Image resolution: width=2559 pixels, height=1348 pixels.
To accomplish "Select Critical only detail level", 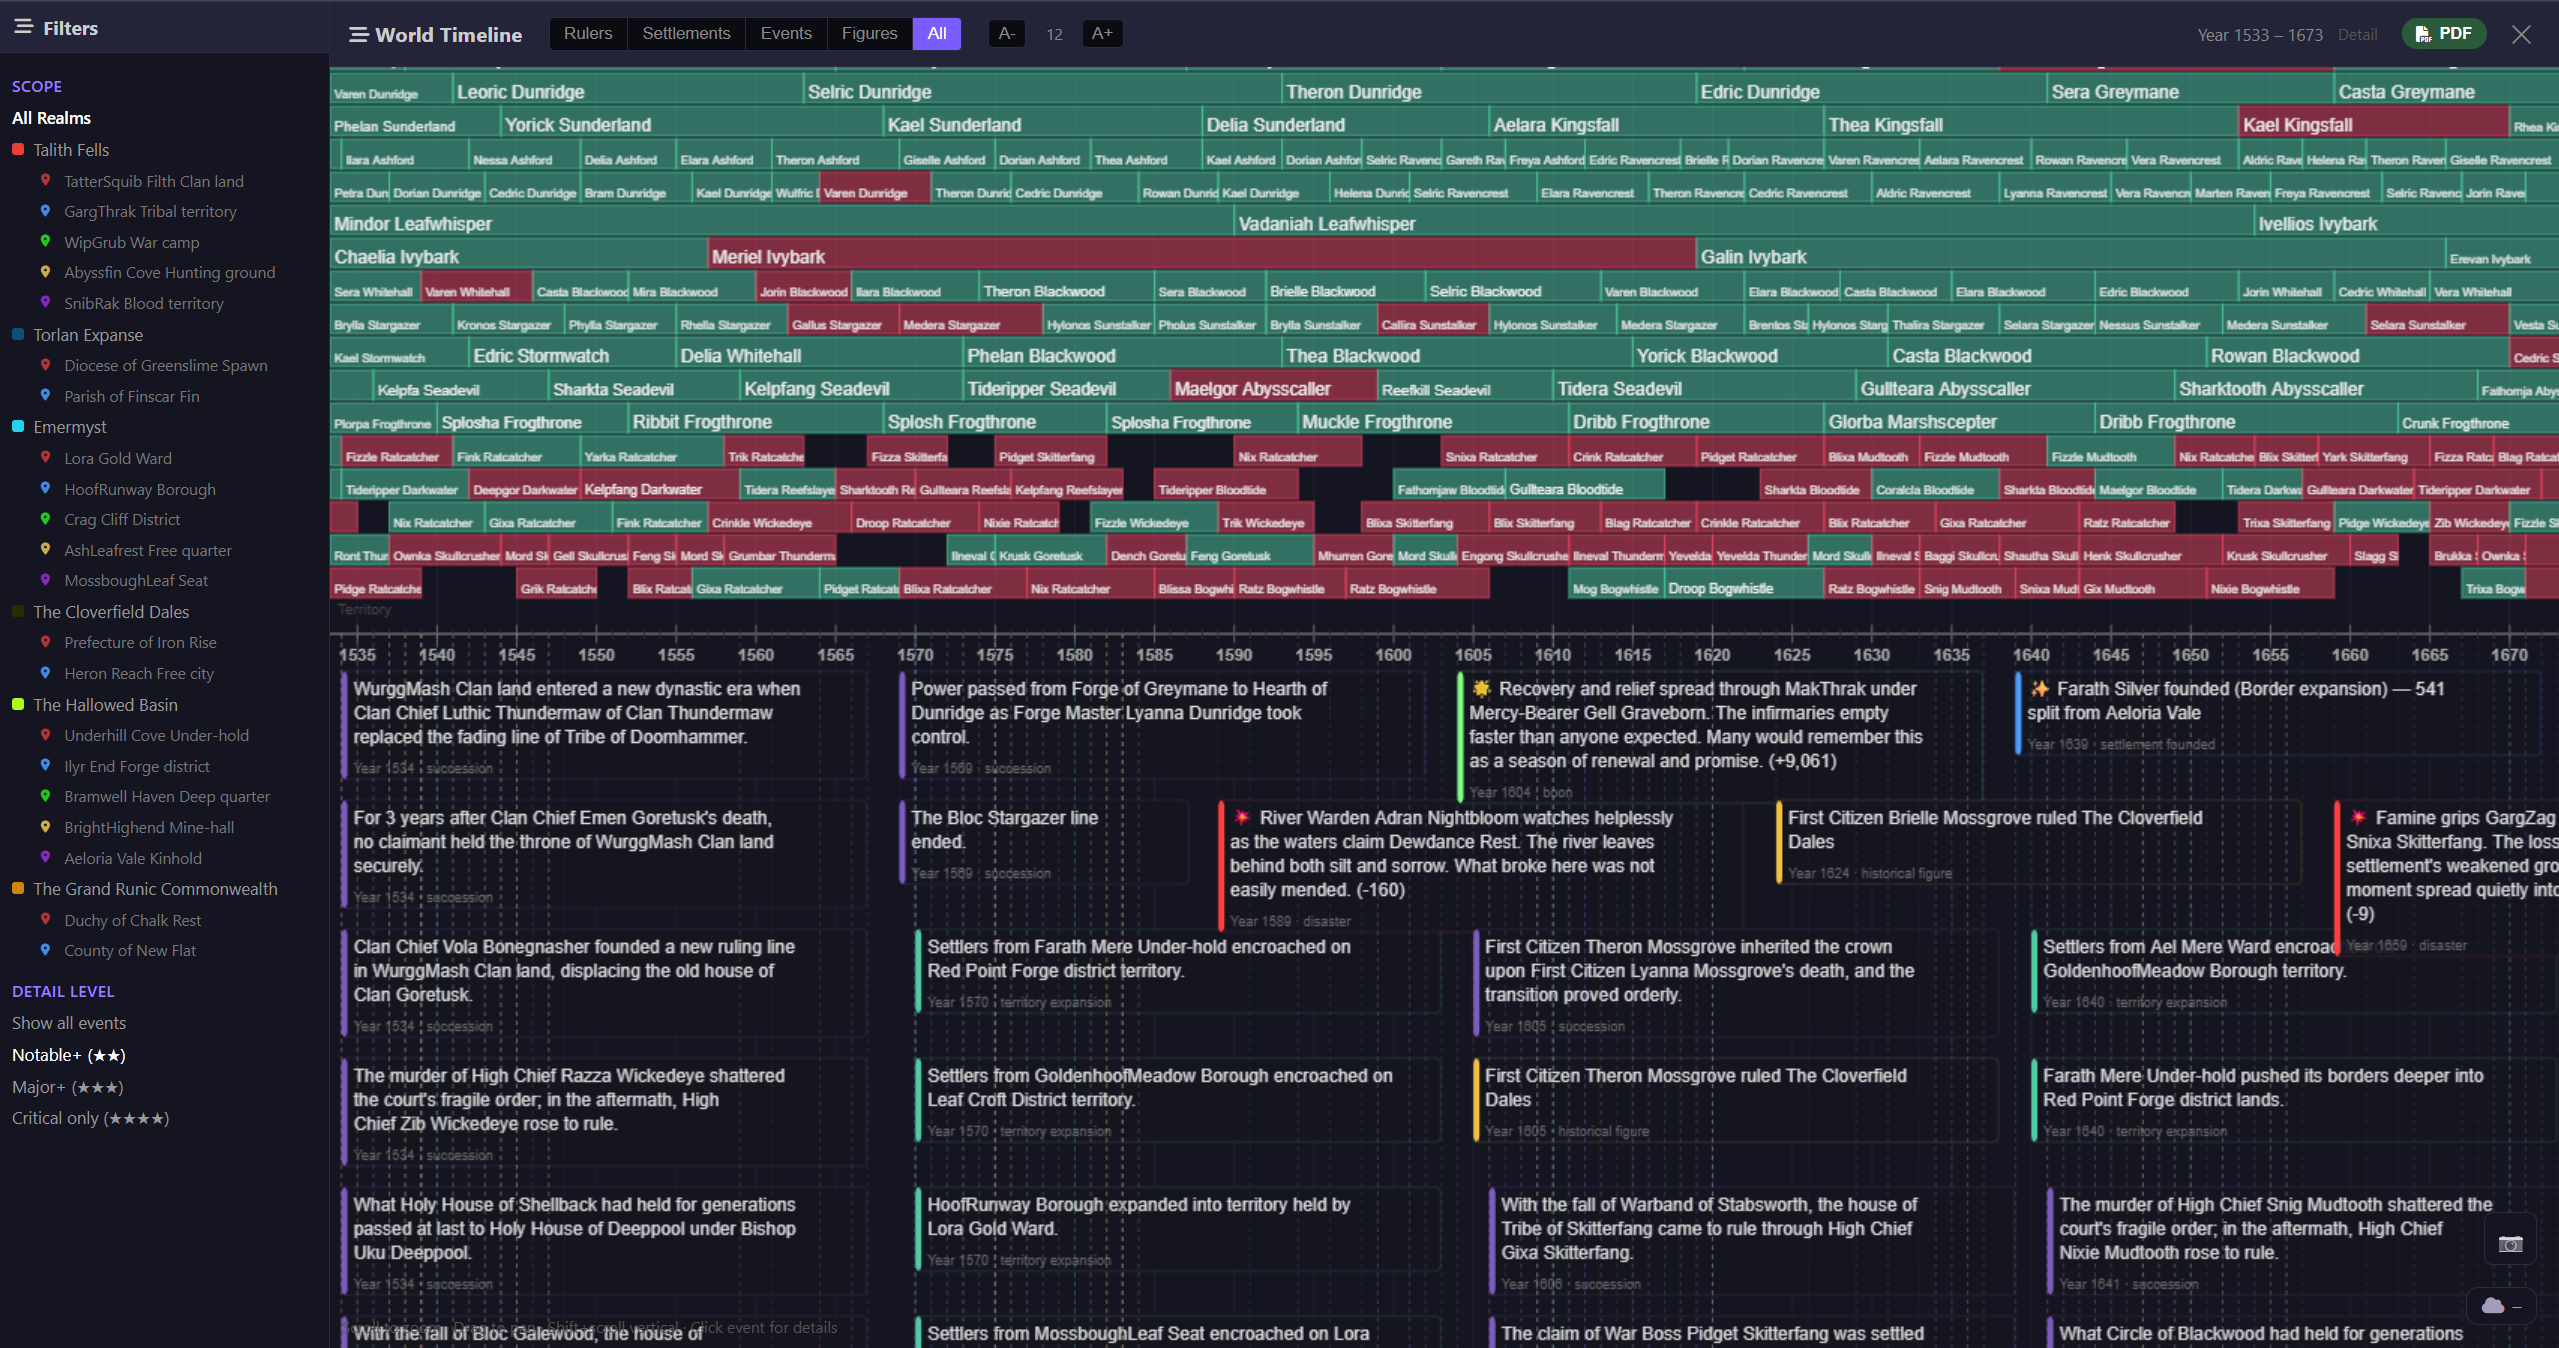I will [x=91, y=1118].
